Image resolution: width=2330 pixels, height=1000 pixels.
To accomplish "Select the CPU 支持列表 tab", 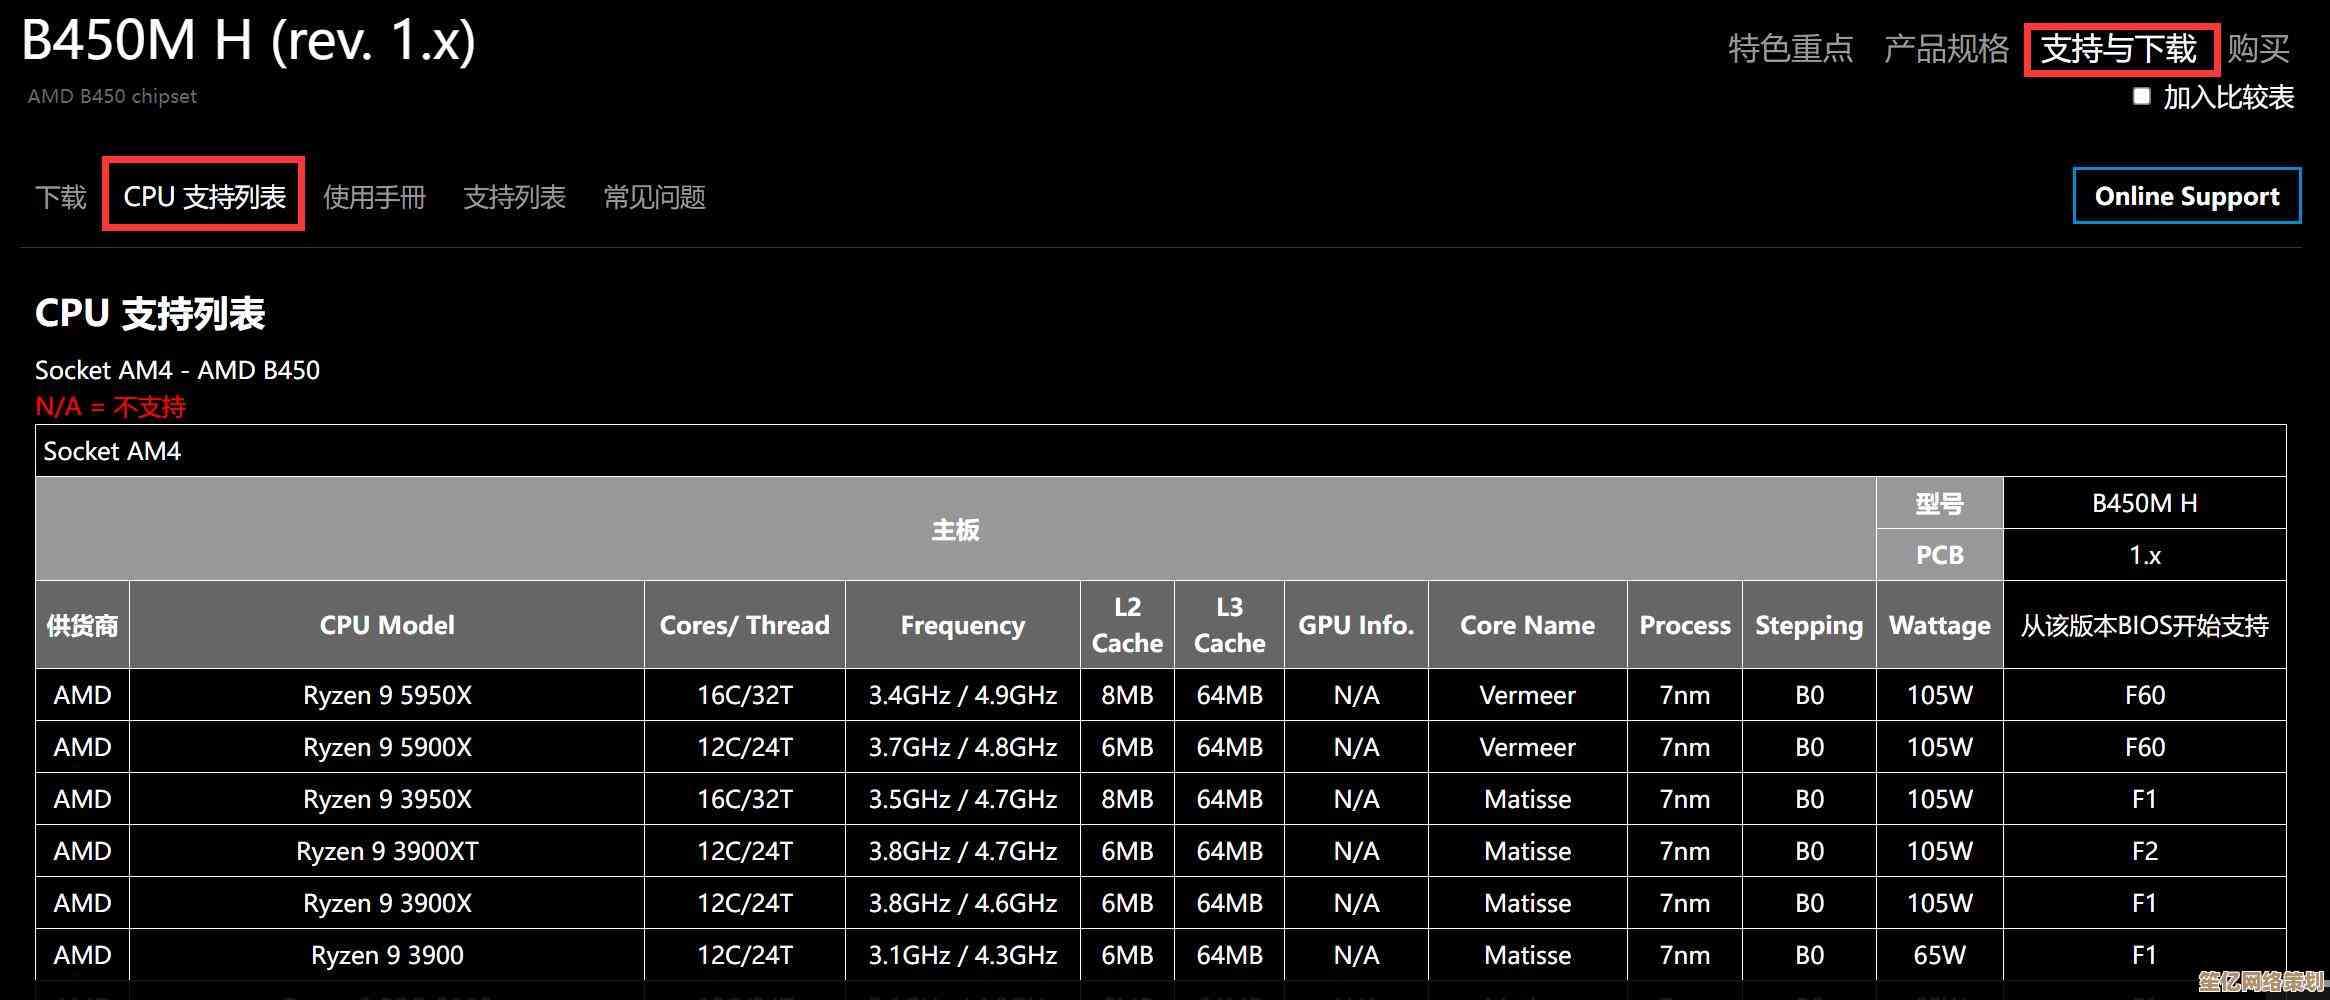I will (x=204, y=196).
